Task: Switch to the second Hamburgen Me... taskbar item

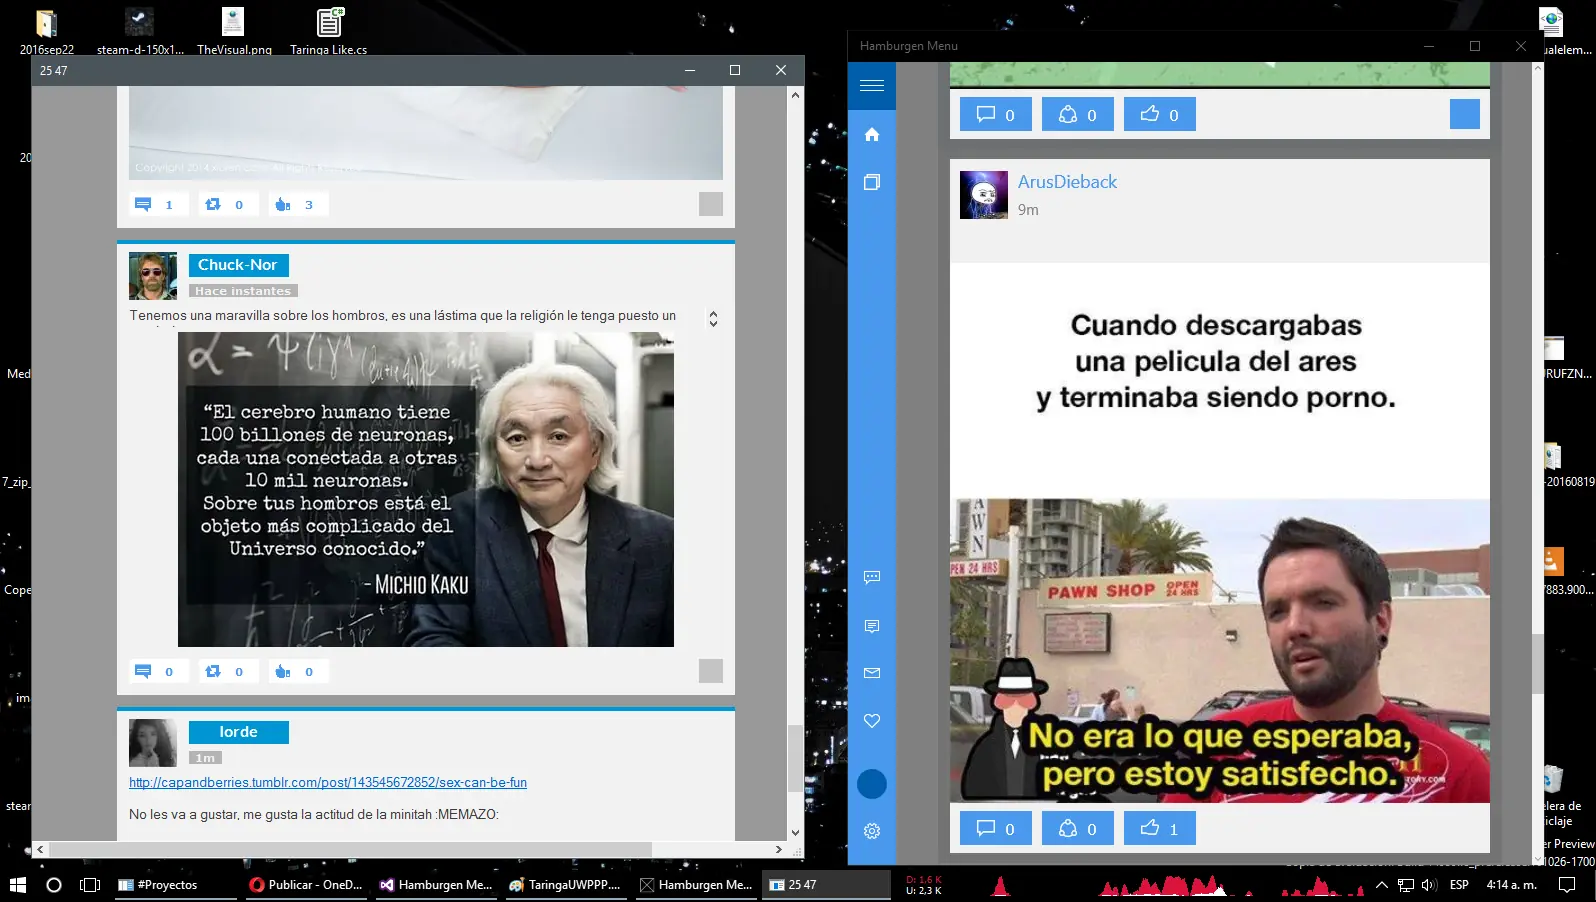Action: 696,885
